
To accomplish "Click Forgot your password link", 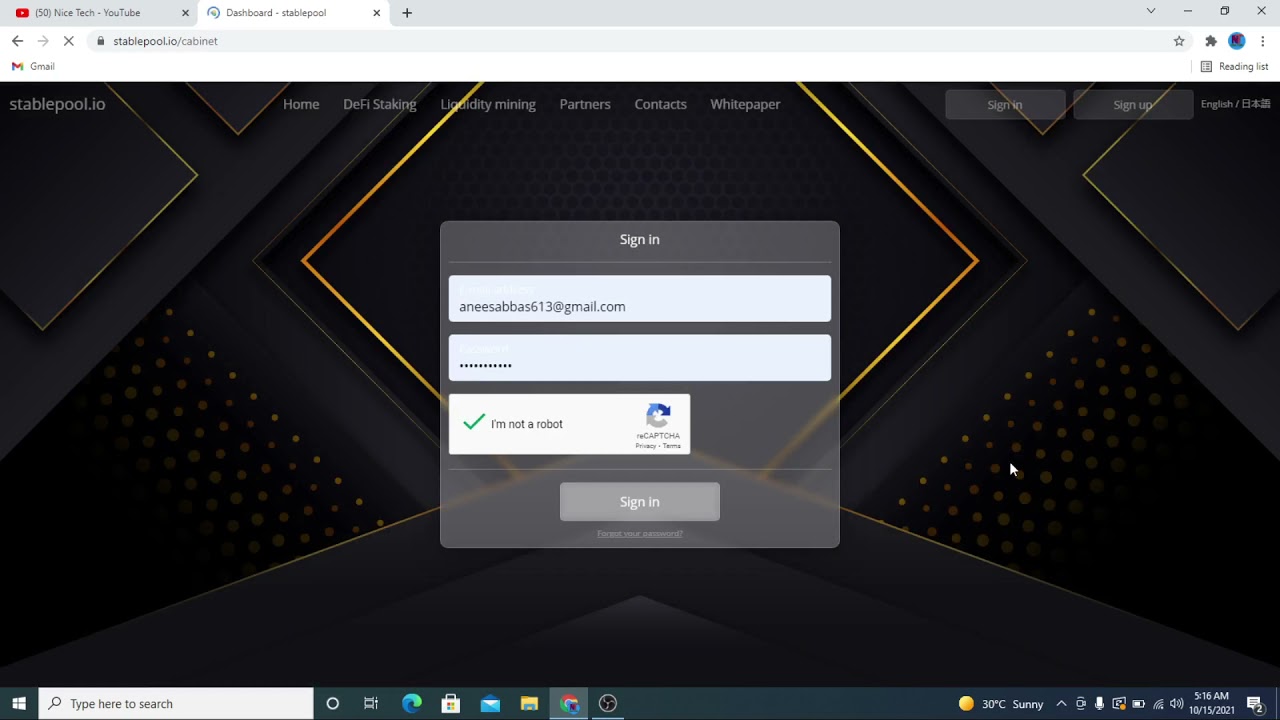I will click(640, 533).
